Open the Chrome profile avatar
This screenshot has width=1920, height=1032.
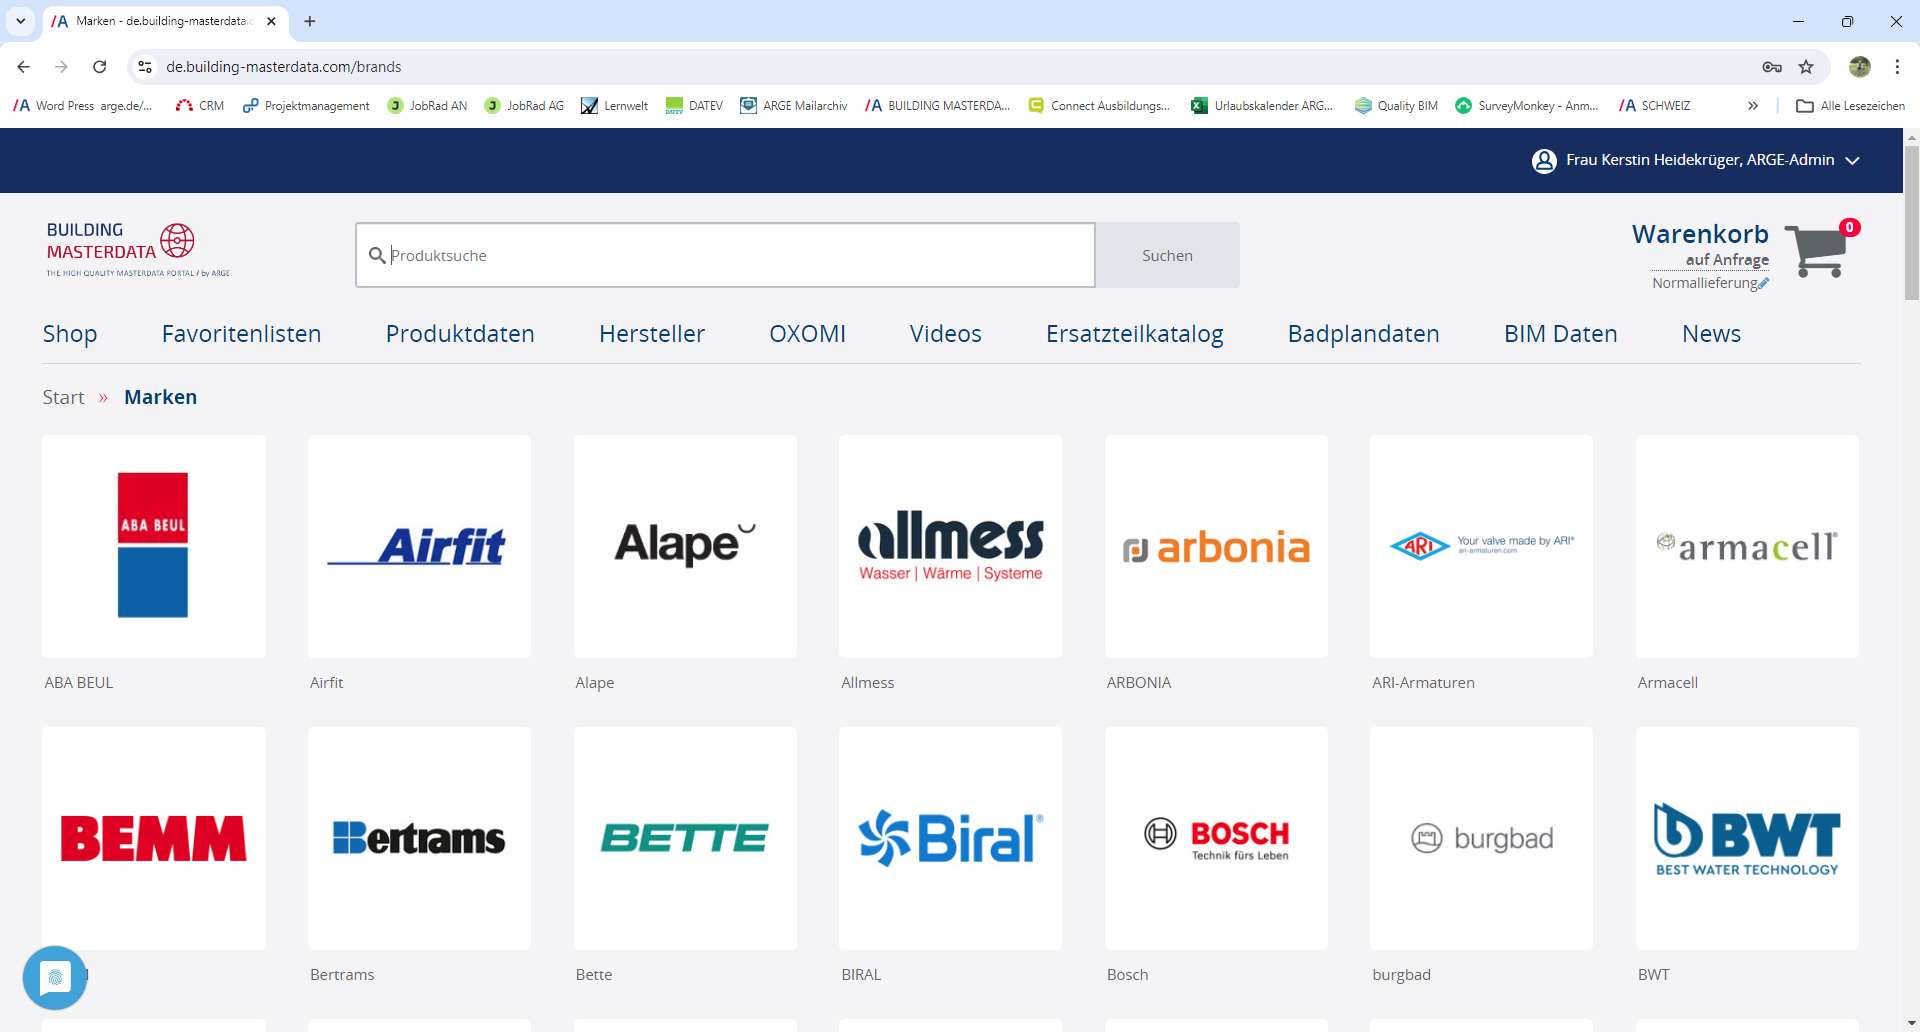[x=1860, y=67]
